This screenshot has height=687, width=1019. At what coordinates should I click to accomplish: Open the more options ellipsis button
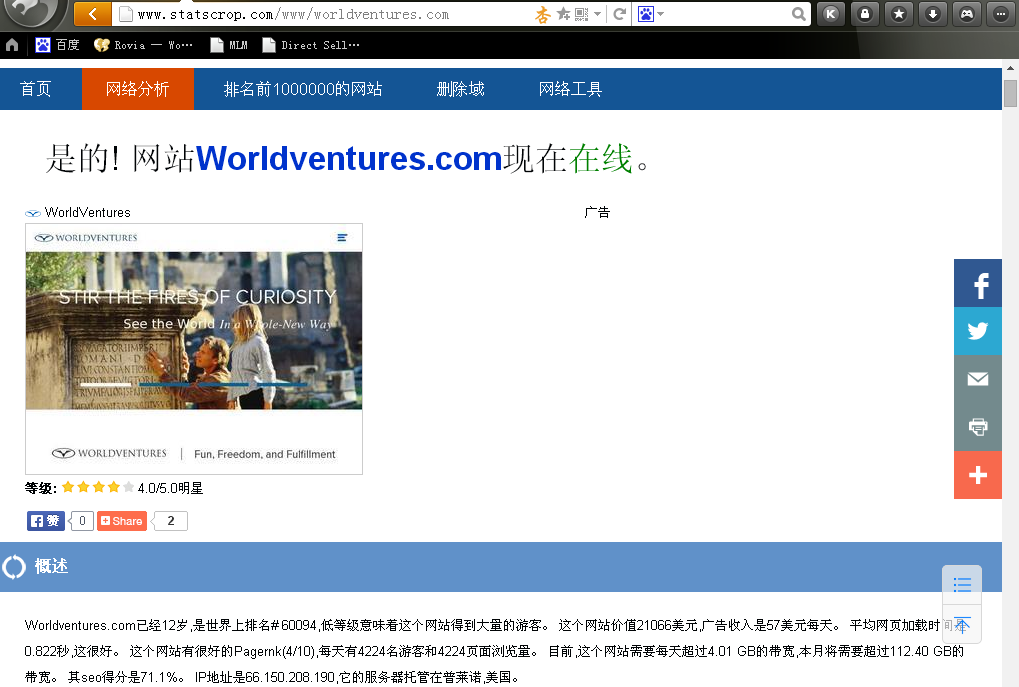[x=1001, y=14]
